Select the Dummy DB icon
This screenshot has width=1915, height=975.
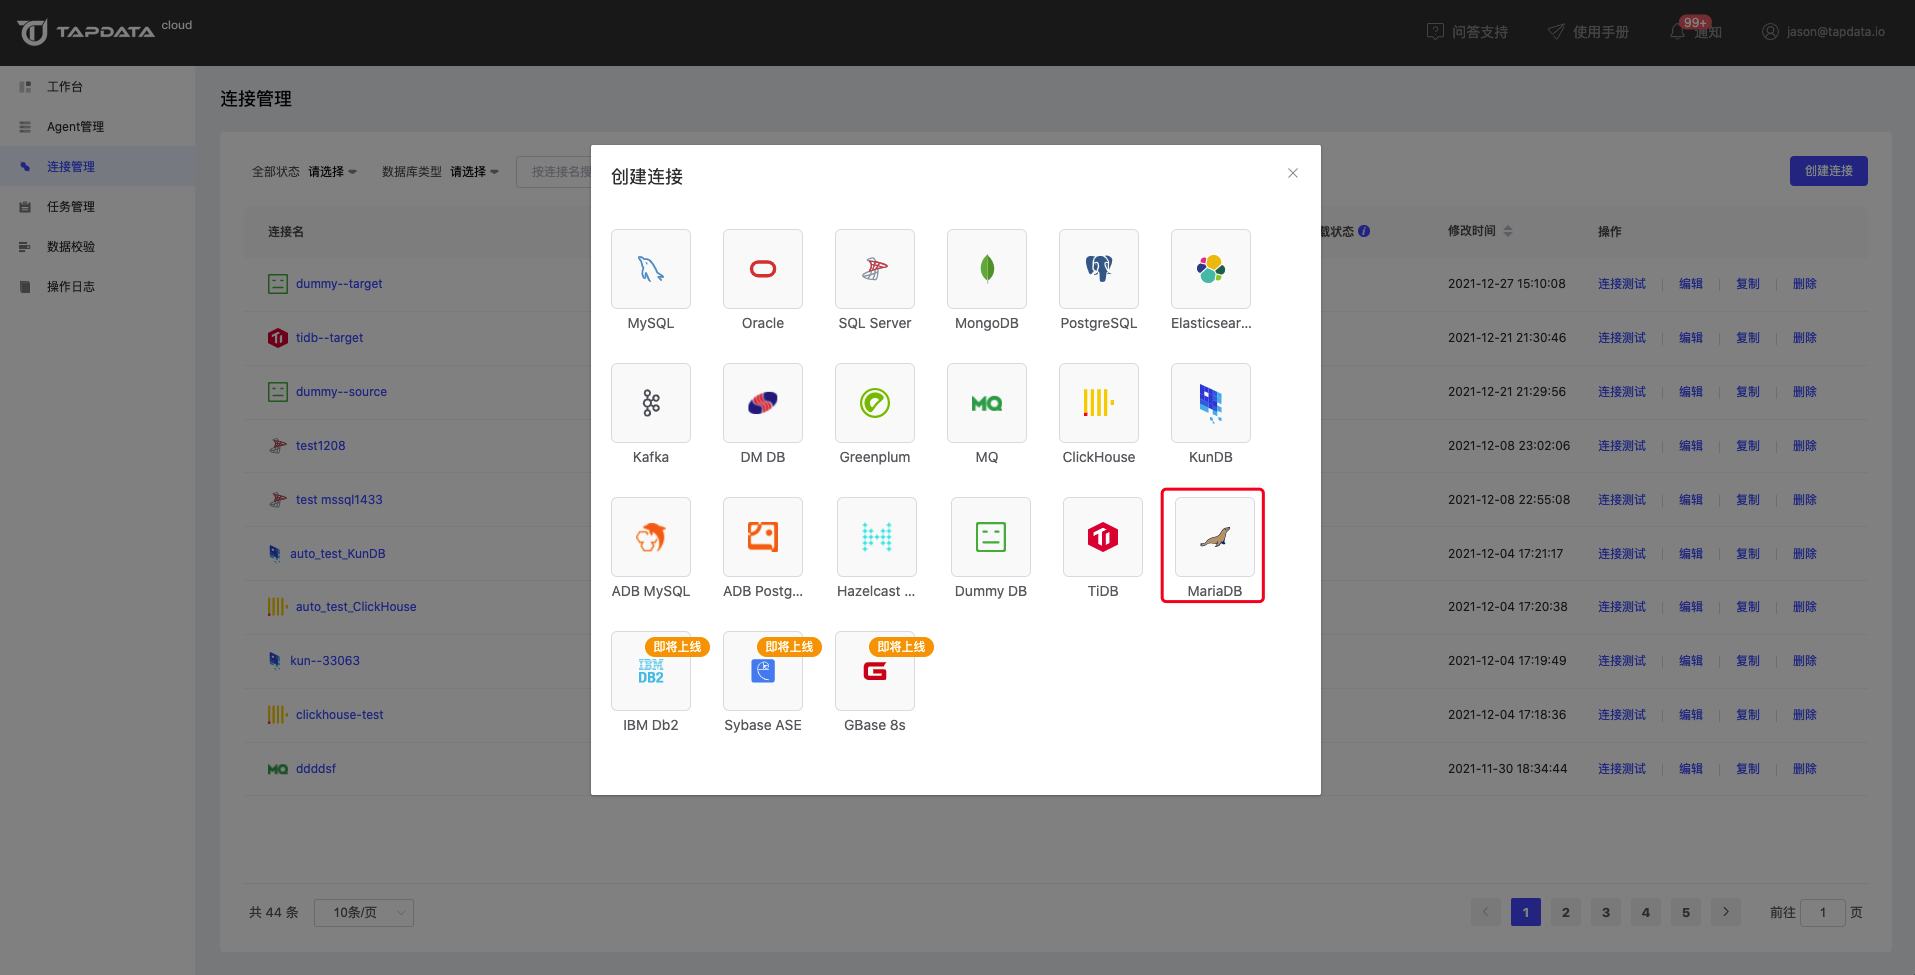[991, 537]
